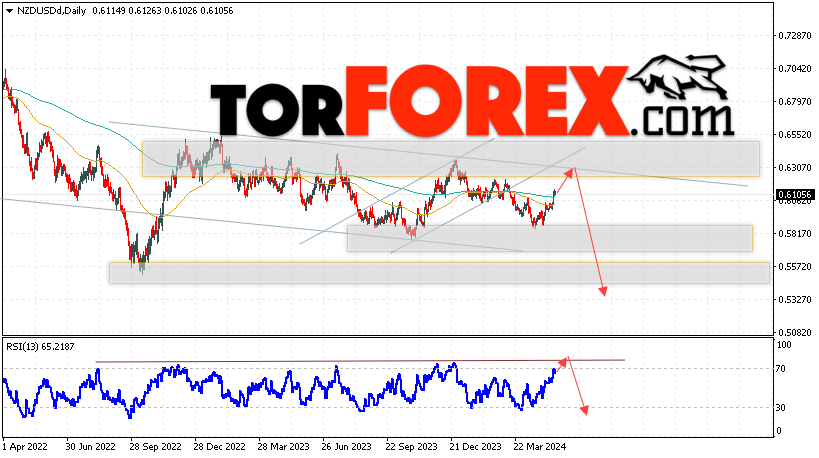This screenshot has height=458, width=819.
Task: Click date label 28 Sep 2022
Action: click(155, 447)
